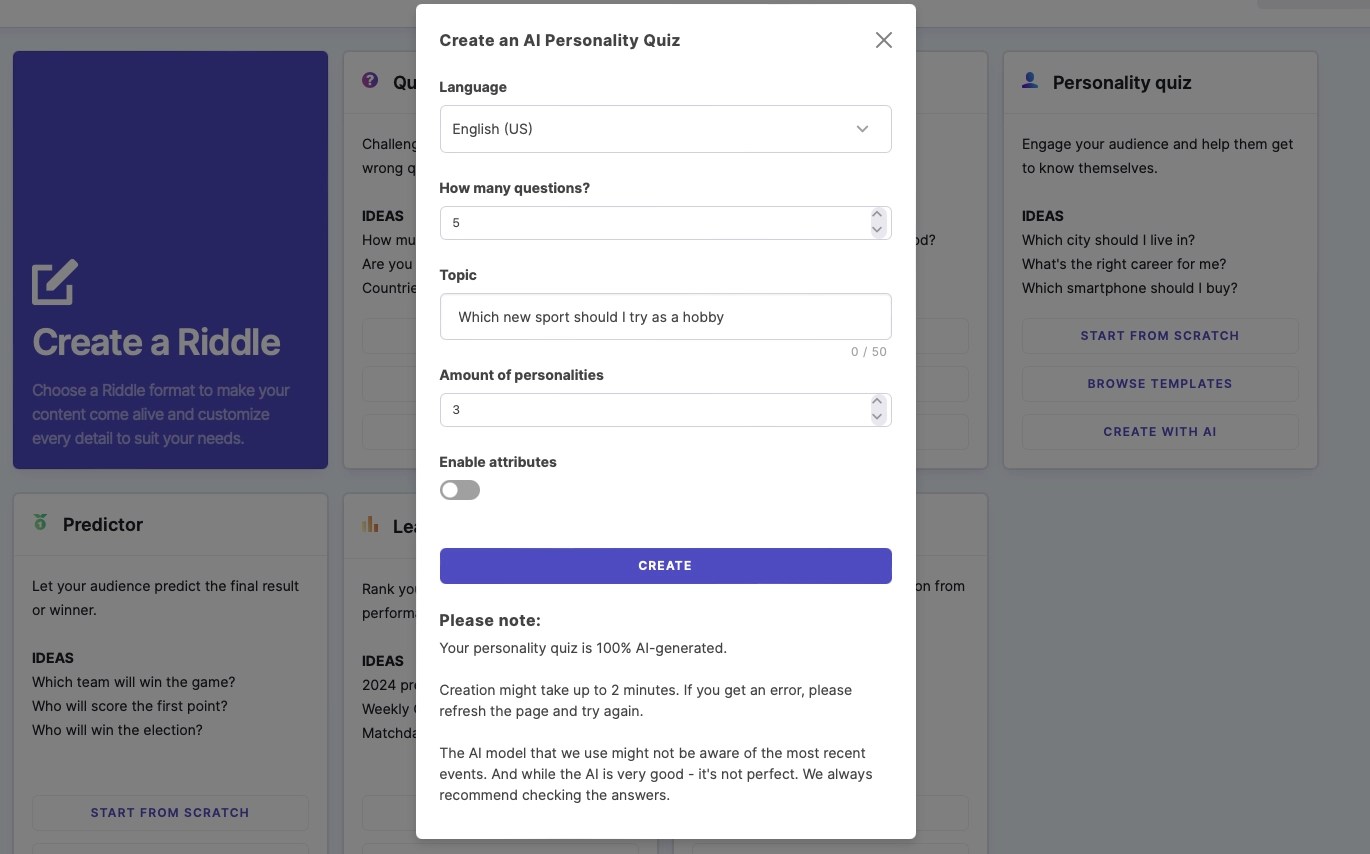Choose START FROM SCRATCH under Predictor
Screen dimensions: 1370x854
click(170, 812)
